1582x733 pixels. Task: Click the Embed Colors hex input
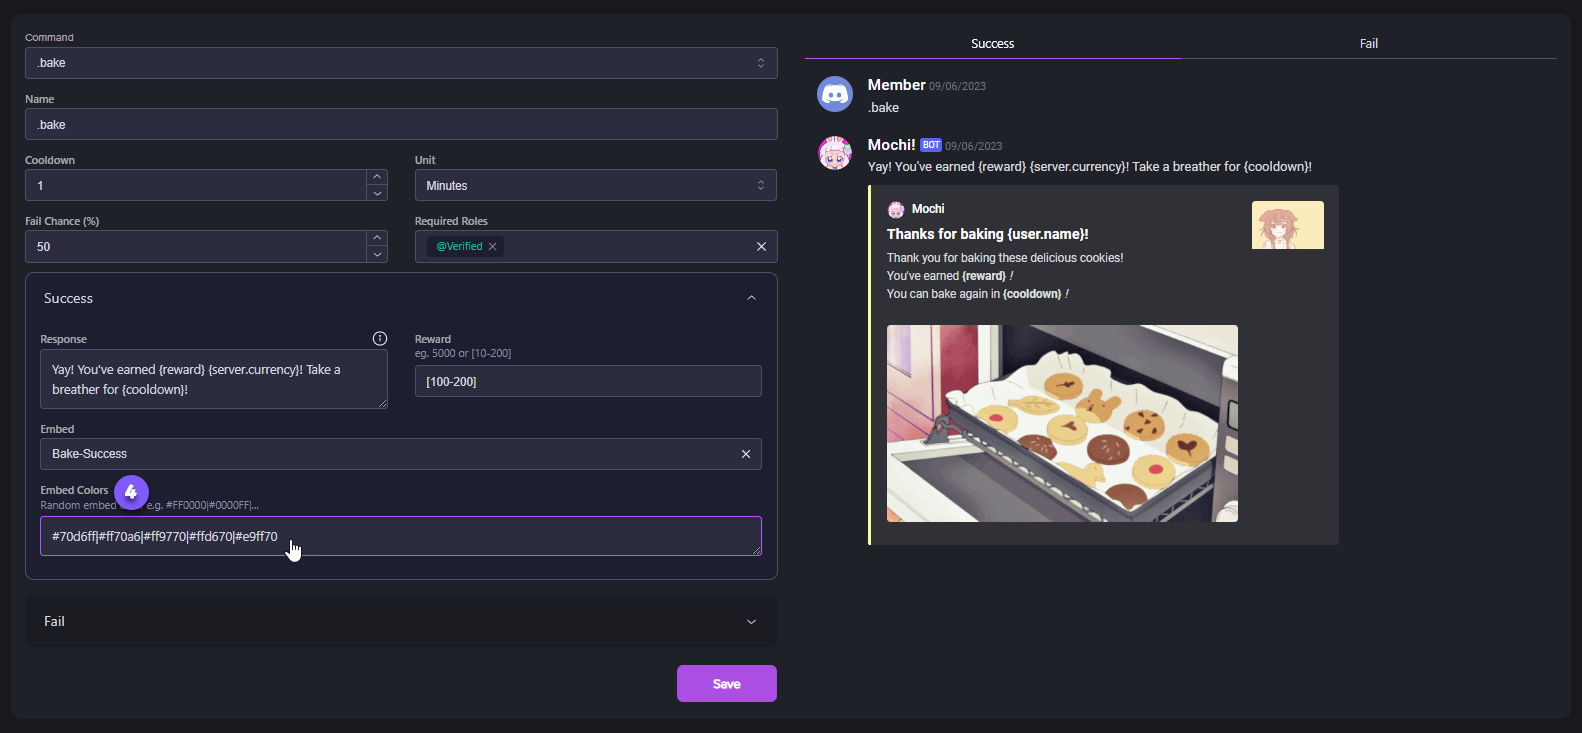point(400,537)
